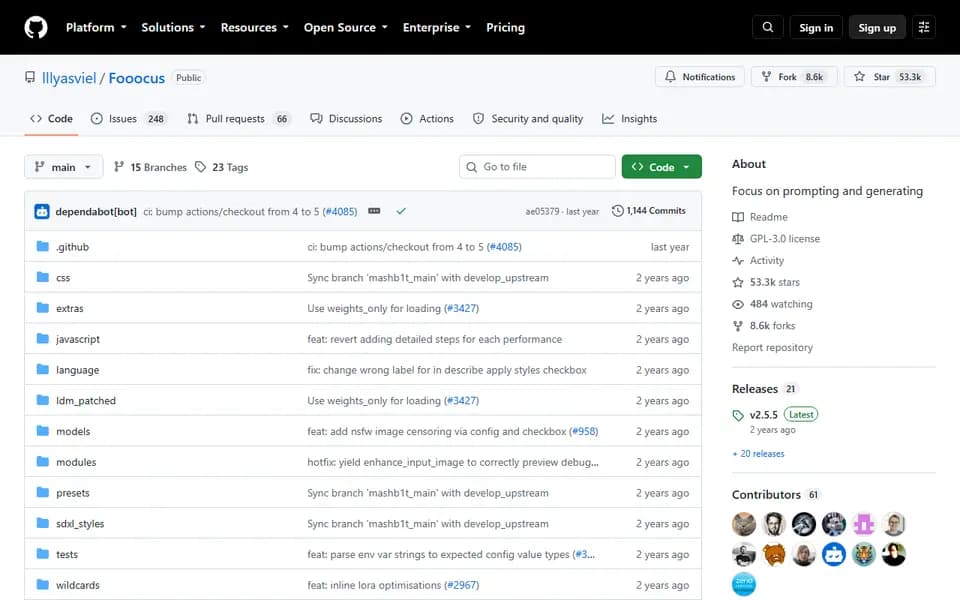Open the Fooocus repository name link
Image resolution: width=960 pixels, height=600 pixels.
(x=137, y=78)
